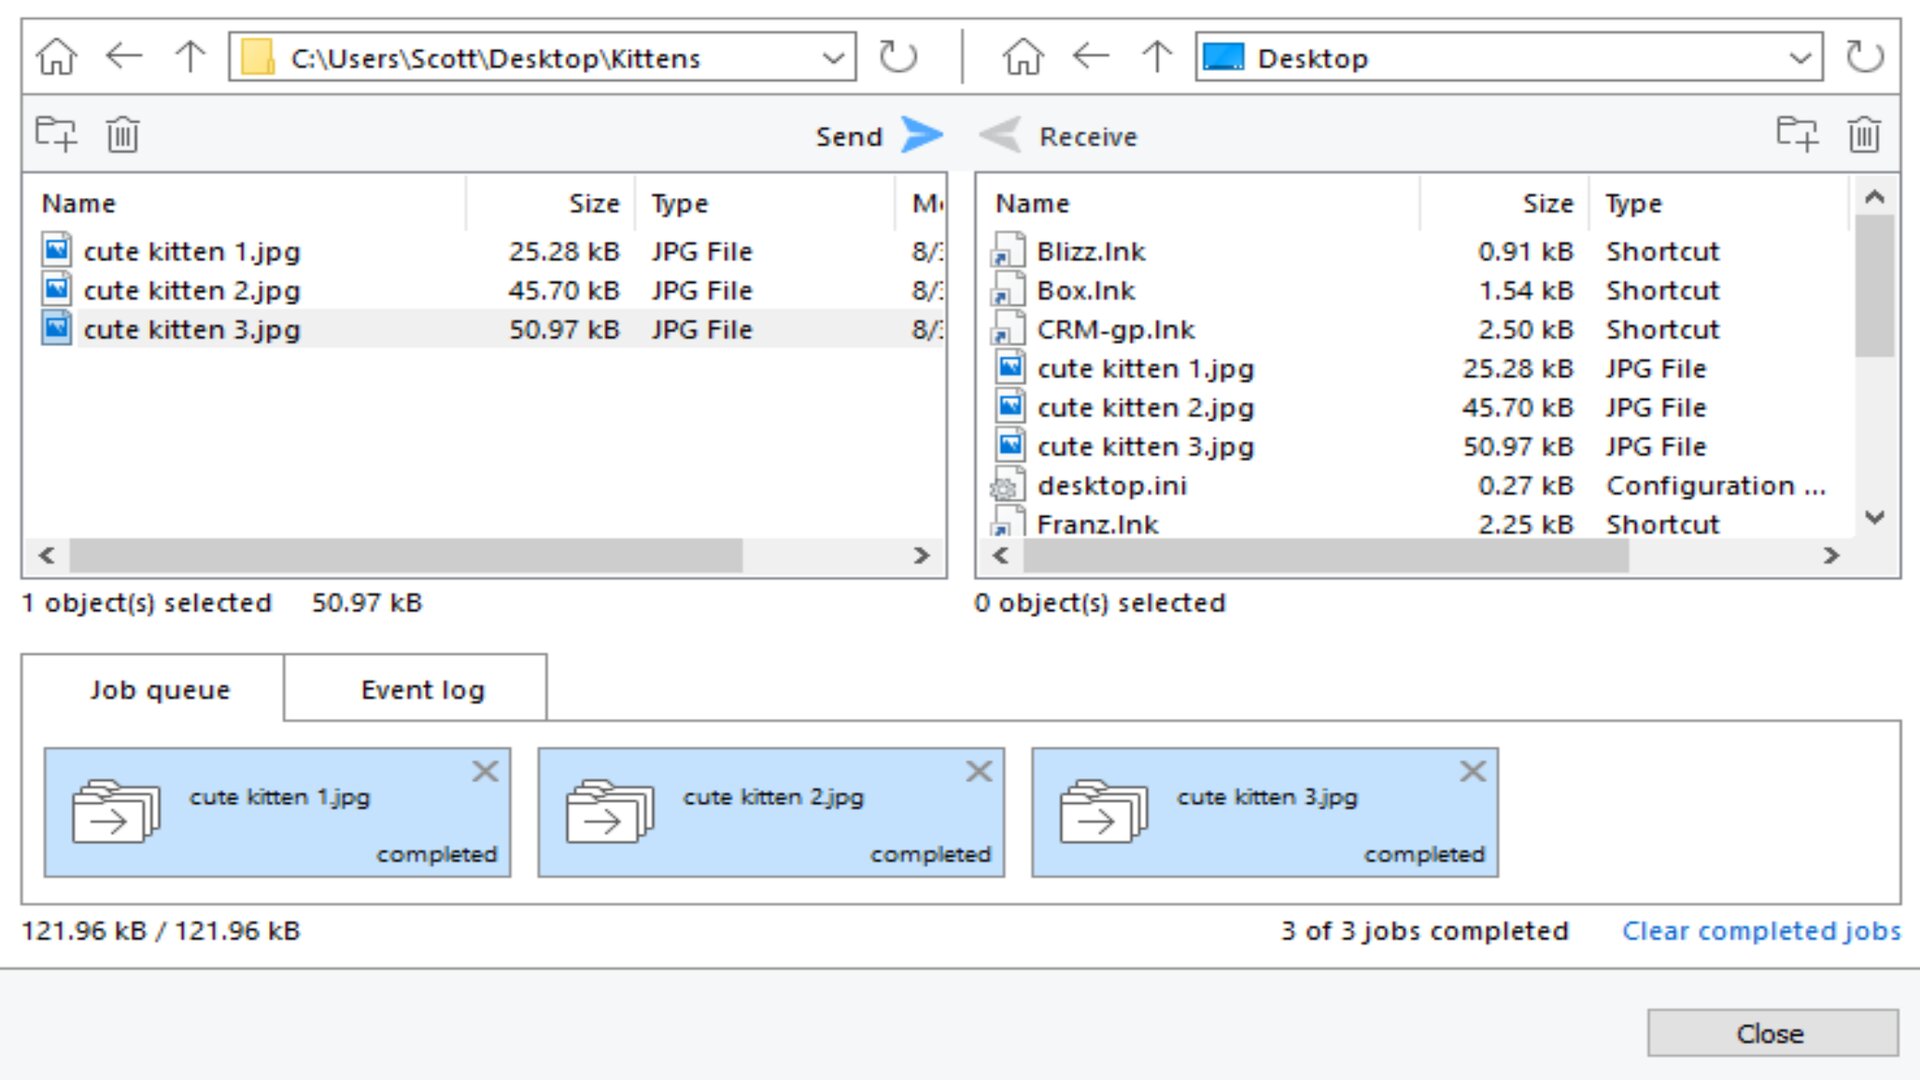
Task: Click the Receive arrow icon
Action: coord(997,136)
